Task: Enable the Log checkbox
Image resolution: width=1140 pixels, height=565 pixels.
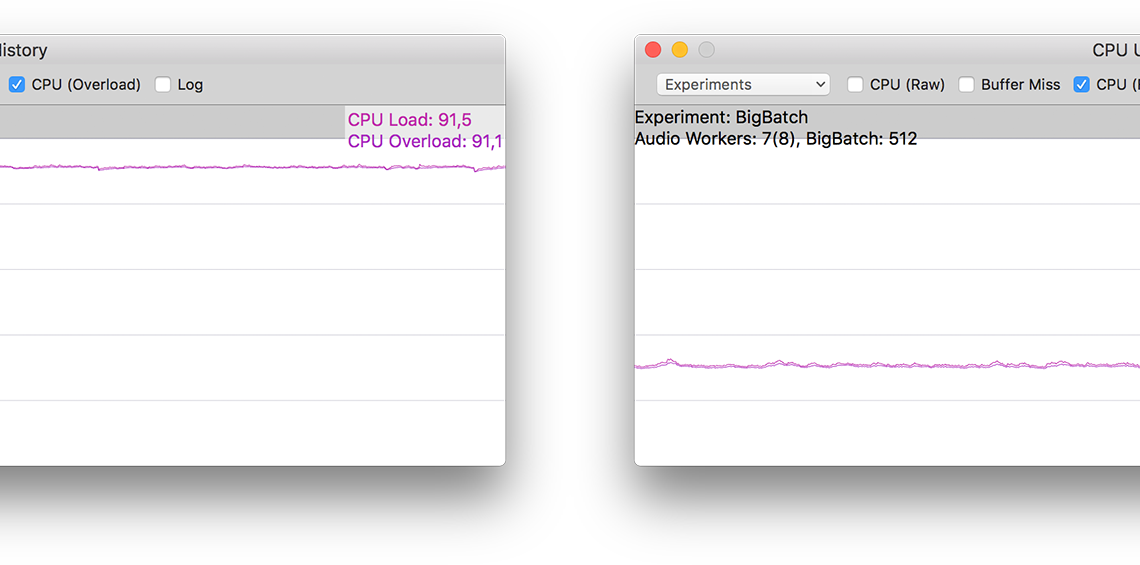Action: 163,85
